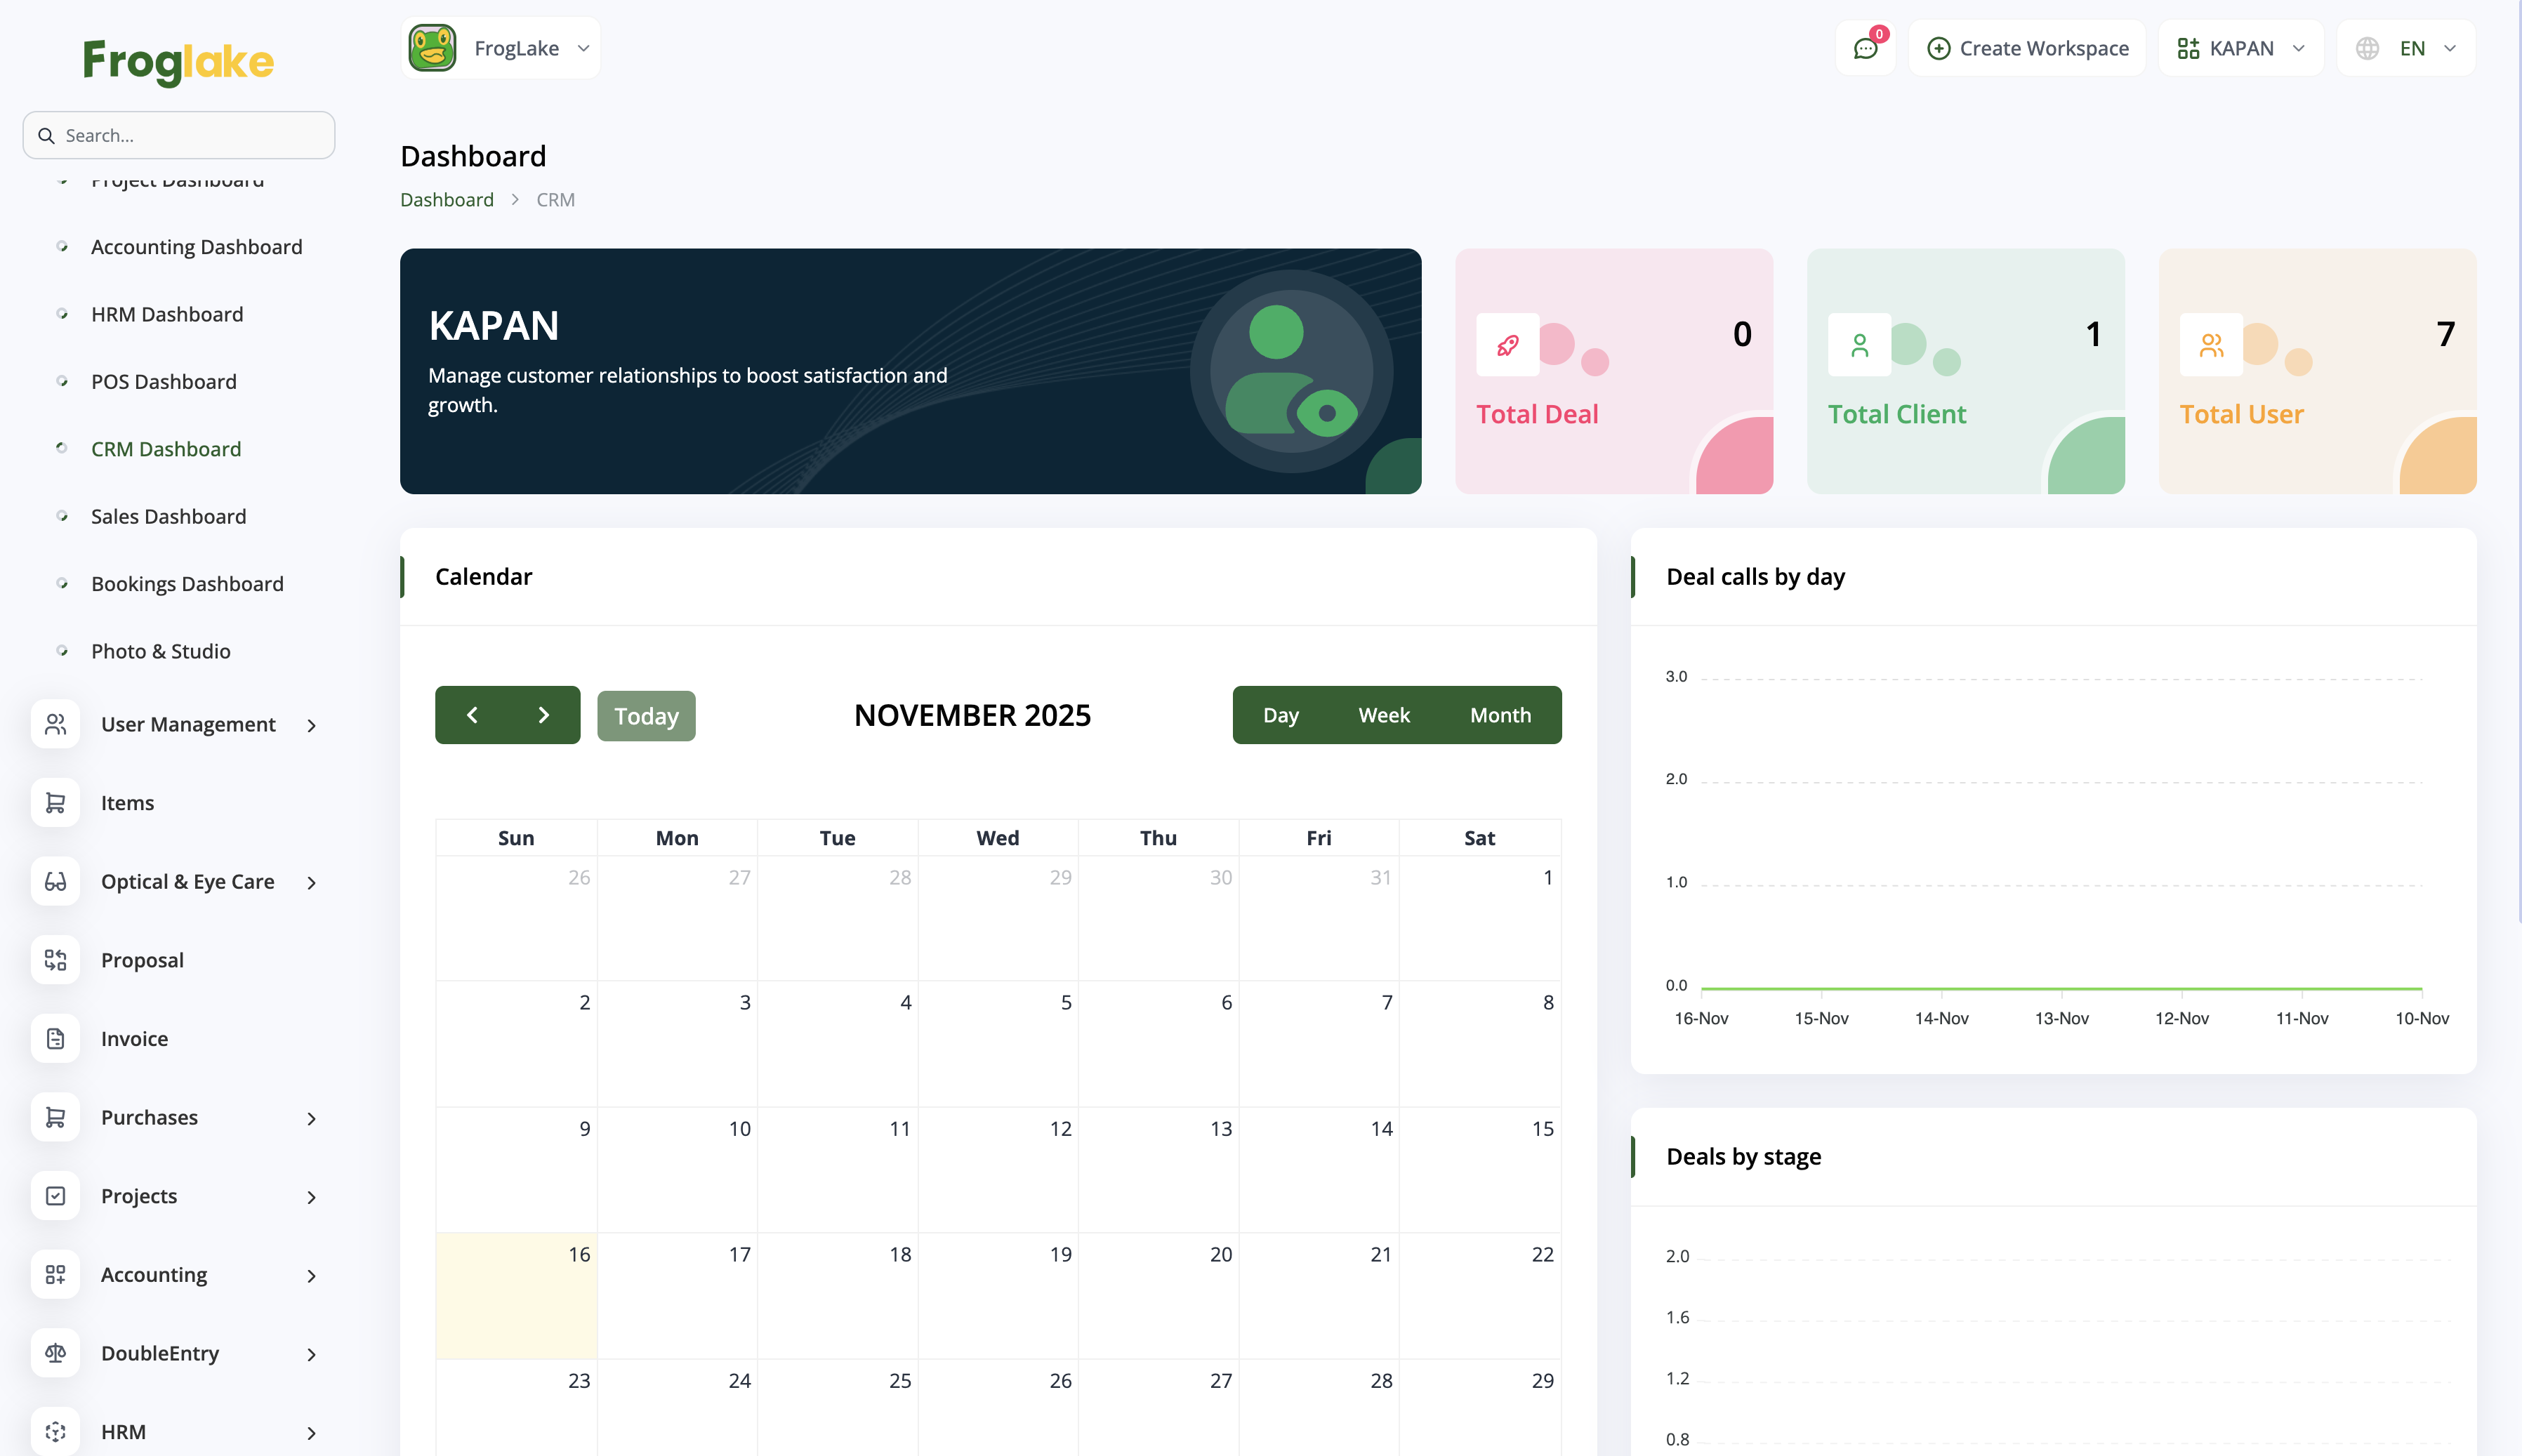The image size is (2522, 1456).
Task: Click the Create Workspace button
Action: click(x=2027, y=49)
